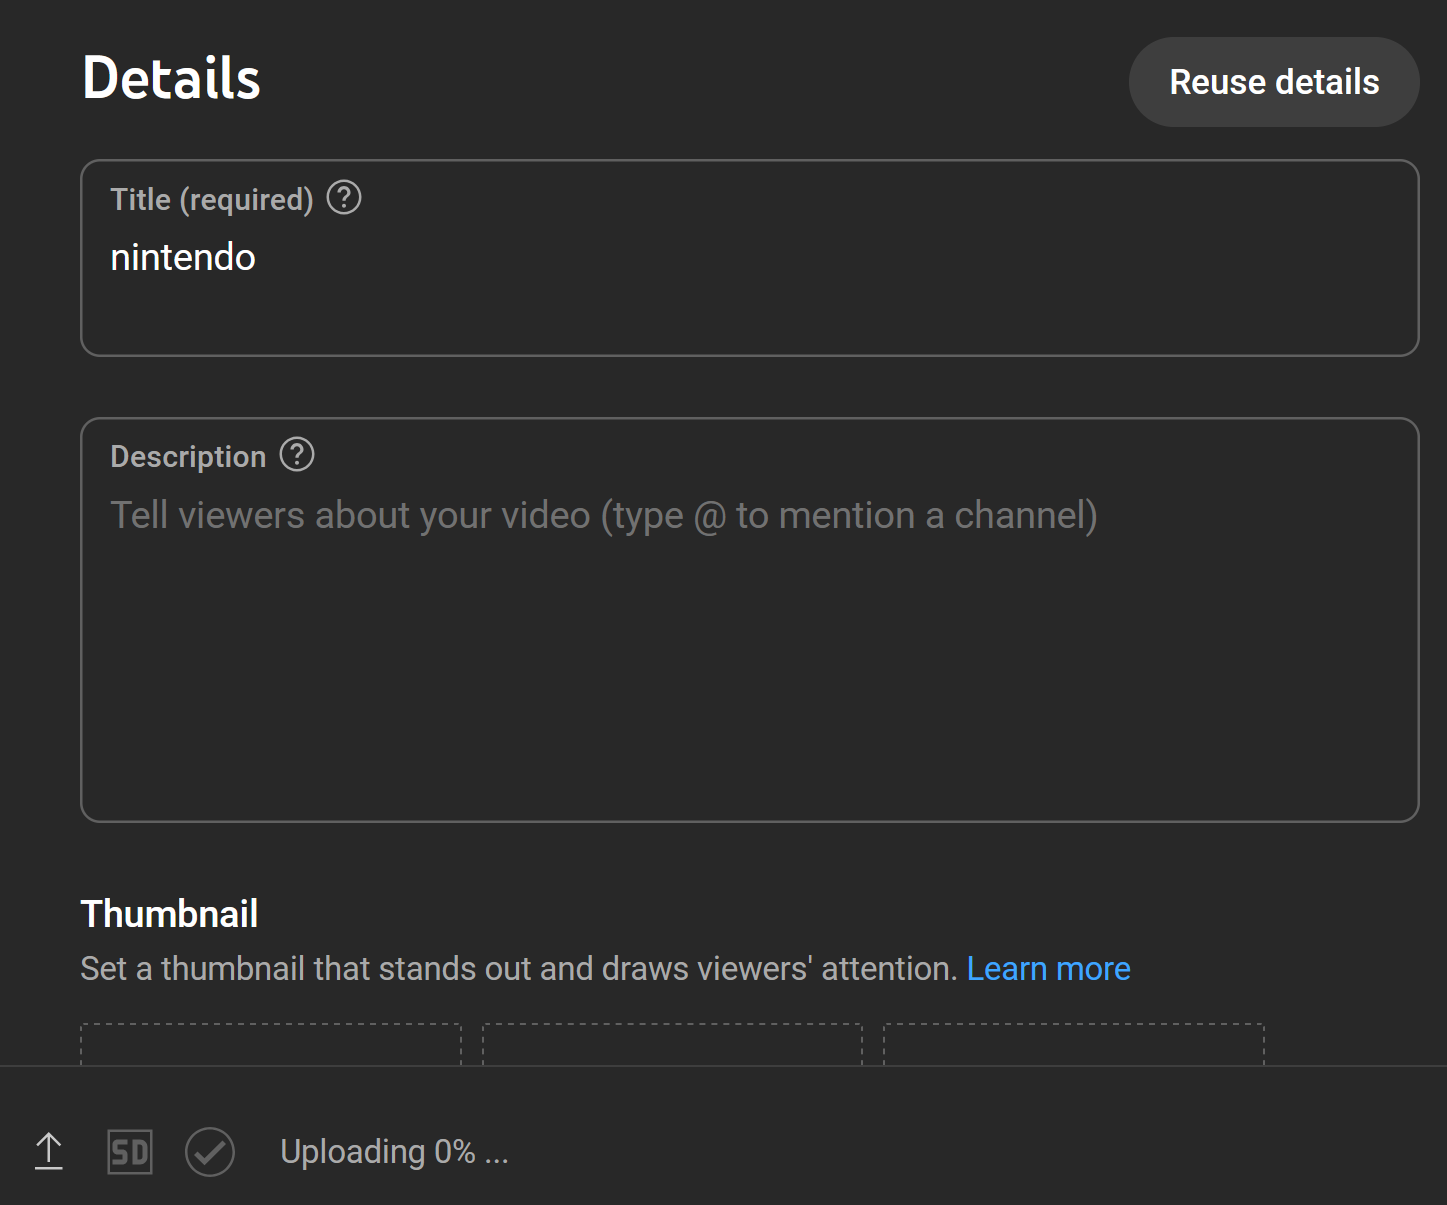Open the Description help question-mark icon
Image resolution: width=1447 pixels, height=1205 pixels.
coord(297,455)
